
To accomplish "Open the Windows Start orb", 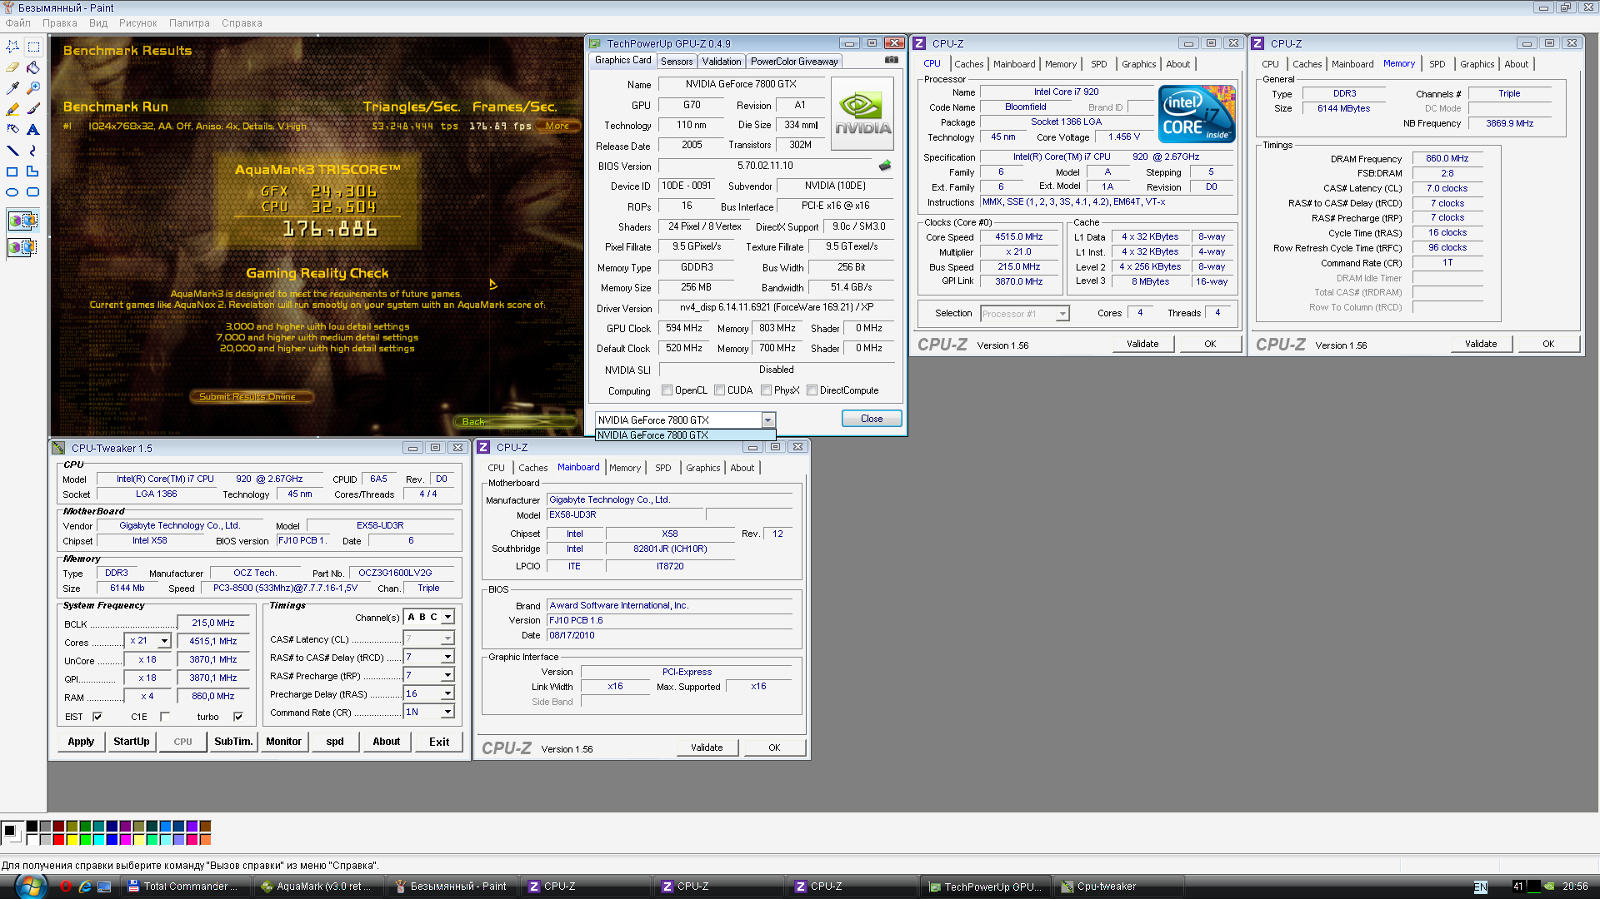I will 31,886.
